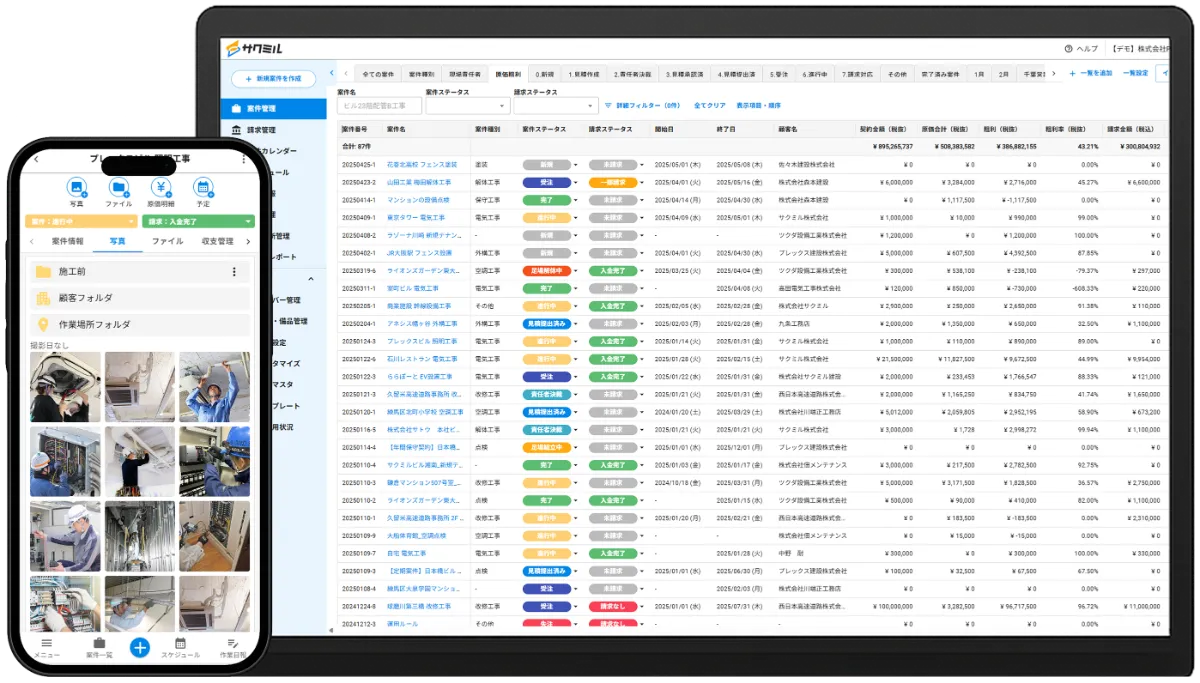Tap the blue plus add button on phone
The height and width of the screenshot is (683, 1200).
[x=140, y=647]
